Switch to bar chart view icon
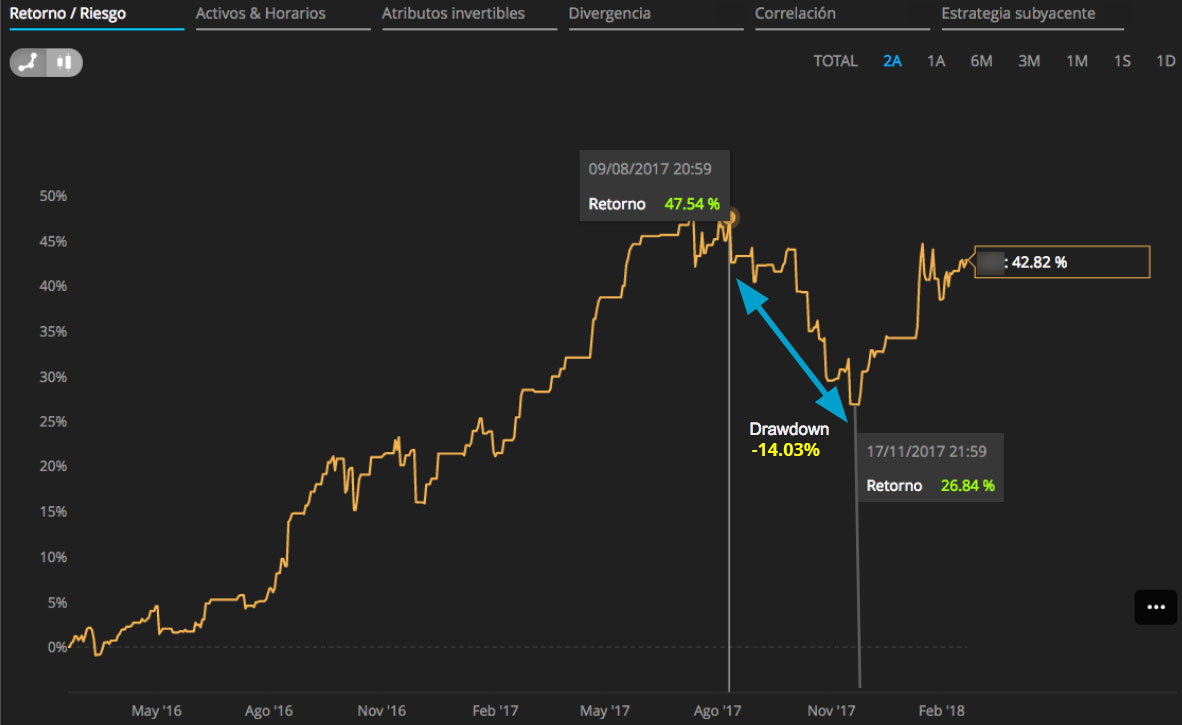The height and width of the screenshot is (725, 1182). click(65, 63)
